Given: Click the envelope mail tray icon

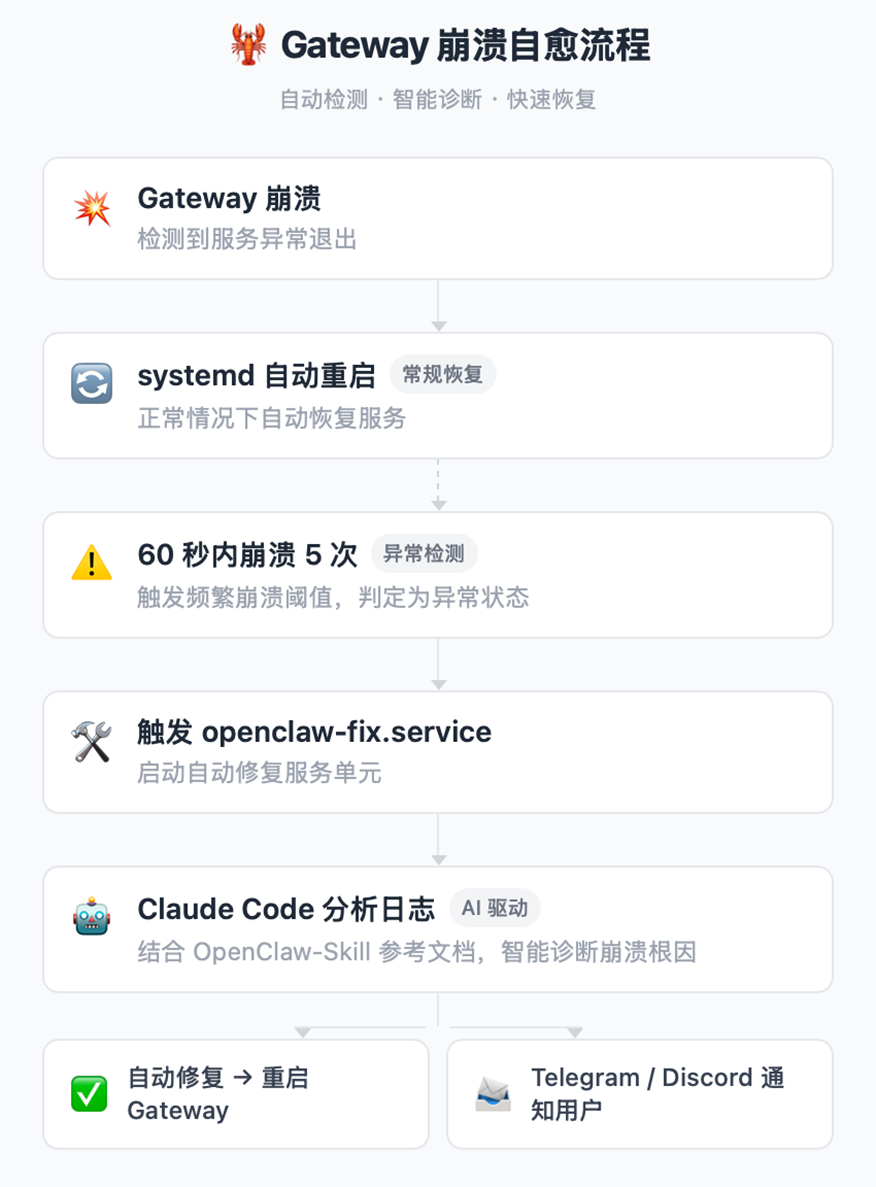Looking at the screenshot, I should (x=494, y=1094).
